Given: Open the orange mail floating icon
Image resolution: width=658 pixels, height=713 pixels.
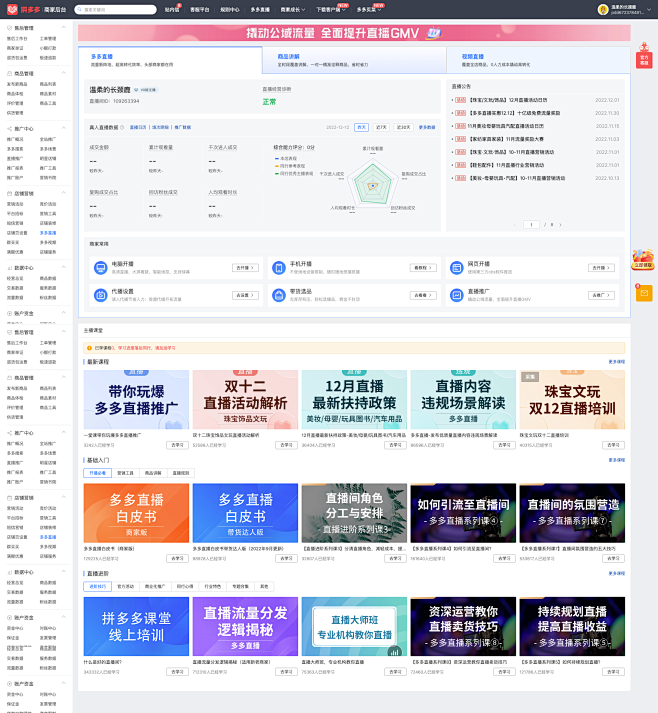Looking at the screenshot, I should 644,293.
